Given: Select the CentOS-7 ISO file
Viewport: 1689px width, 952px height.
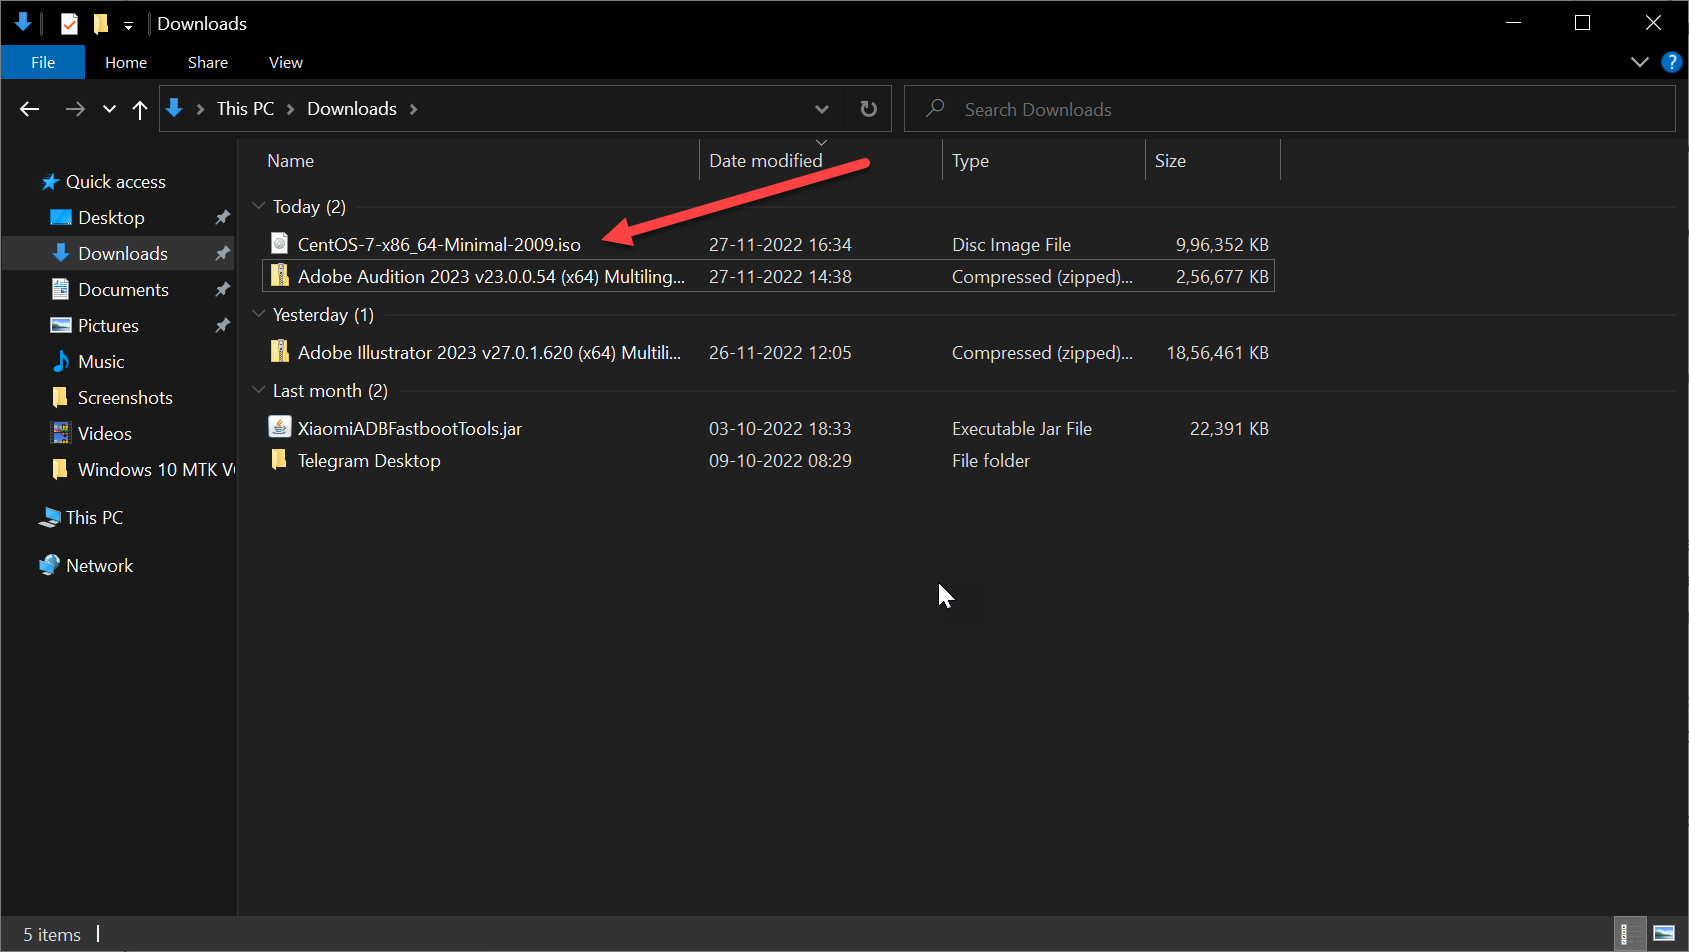Looking at the screenshot, I should point(439,243).
